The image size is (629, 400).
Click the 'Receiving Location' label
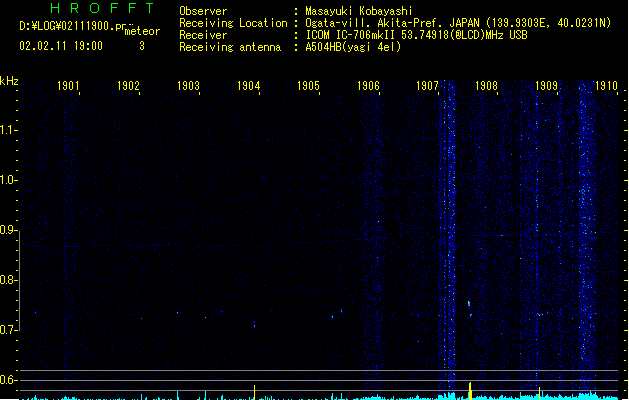click(233, 23)
